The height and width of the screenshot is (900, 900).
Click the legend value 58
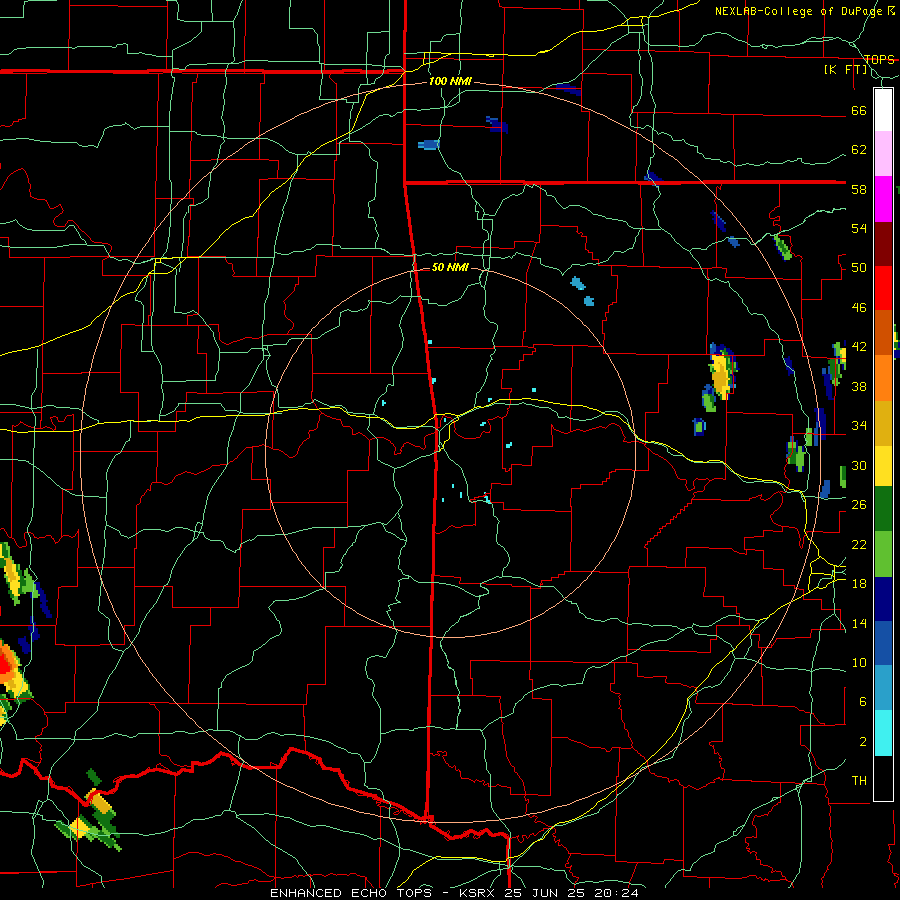pyautogui.click(x=859, y=189)
